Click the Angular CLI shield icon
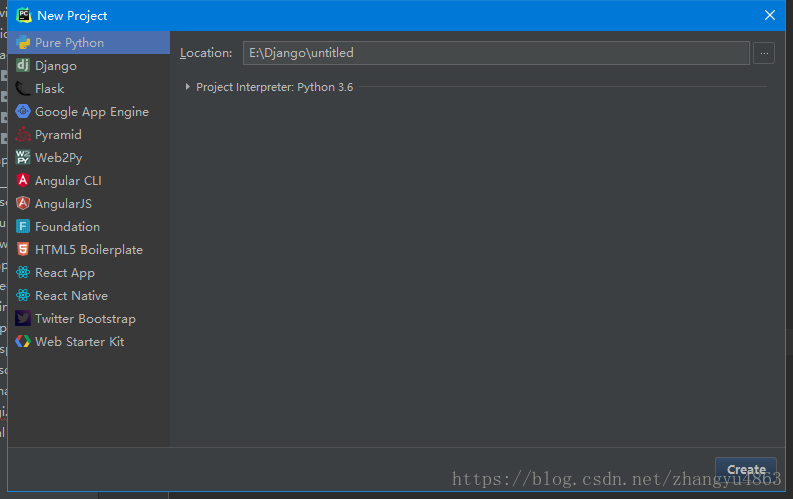The image size is (793, 499). coord(23,181)
